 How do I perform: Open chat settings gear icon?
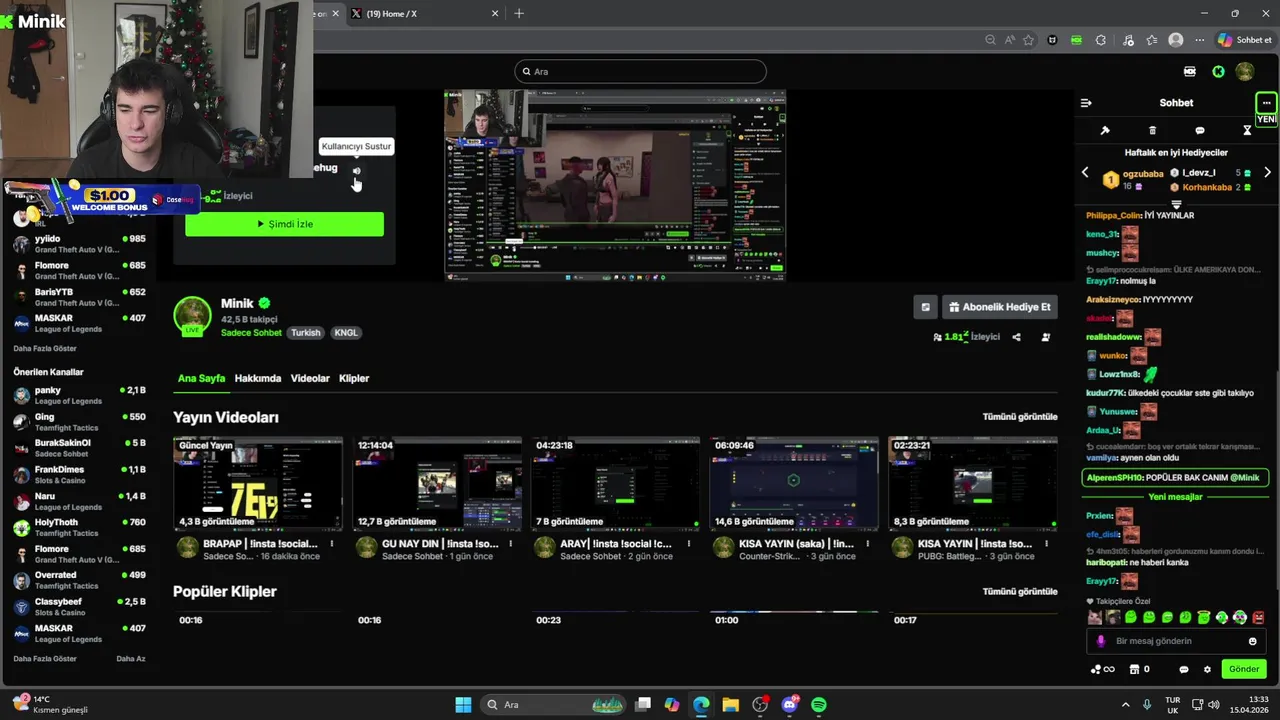point(1207,669)
